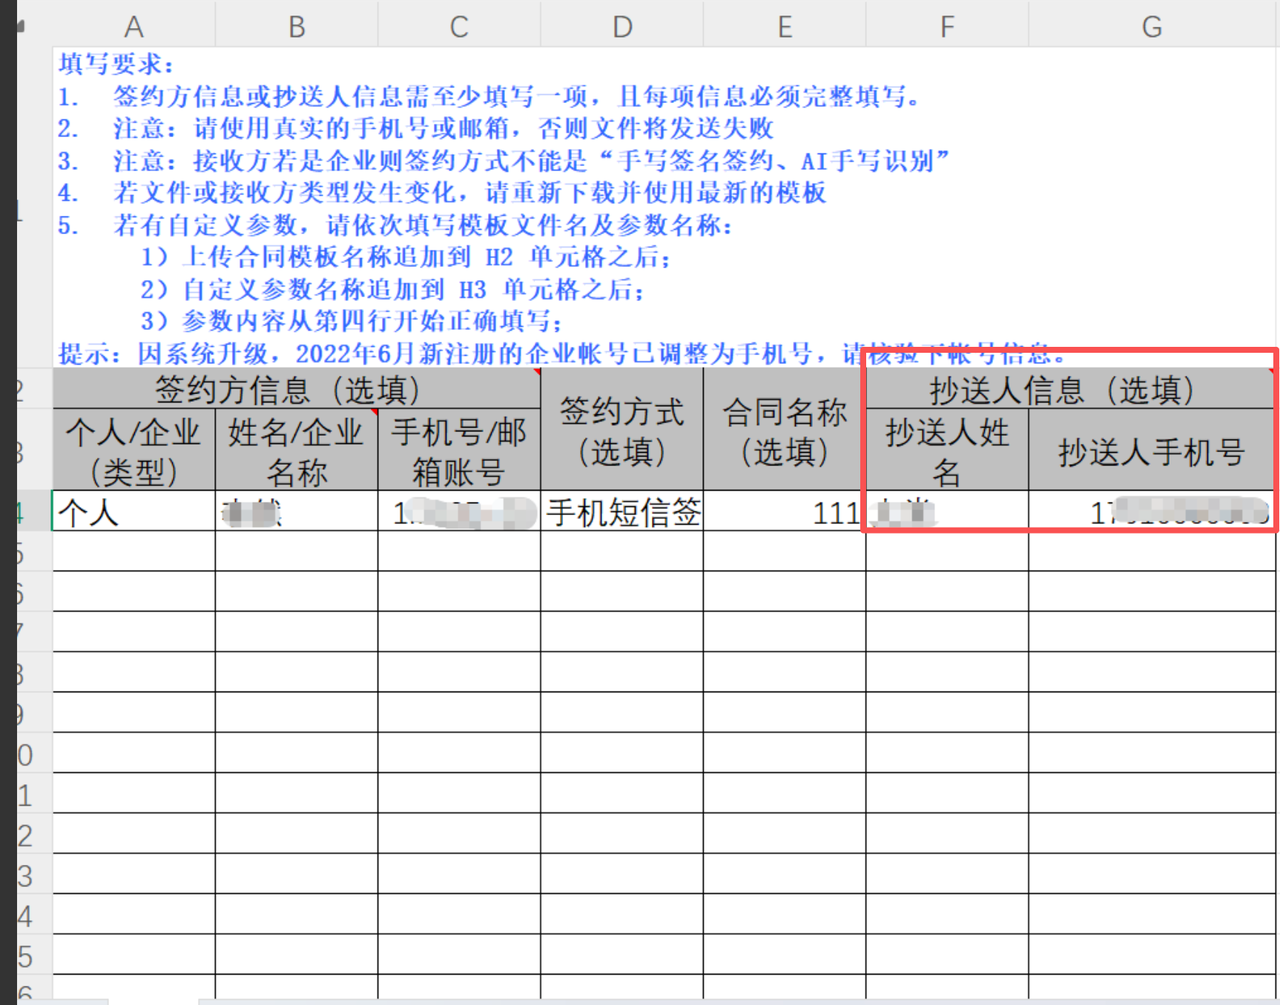Click the column C header
The width and height of the screenshot is (1280, 1005).
pyautogui.click(x=459, y=27)
